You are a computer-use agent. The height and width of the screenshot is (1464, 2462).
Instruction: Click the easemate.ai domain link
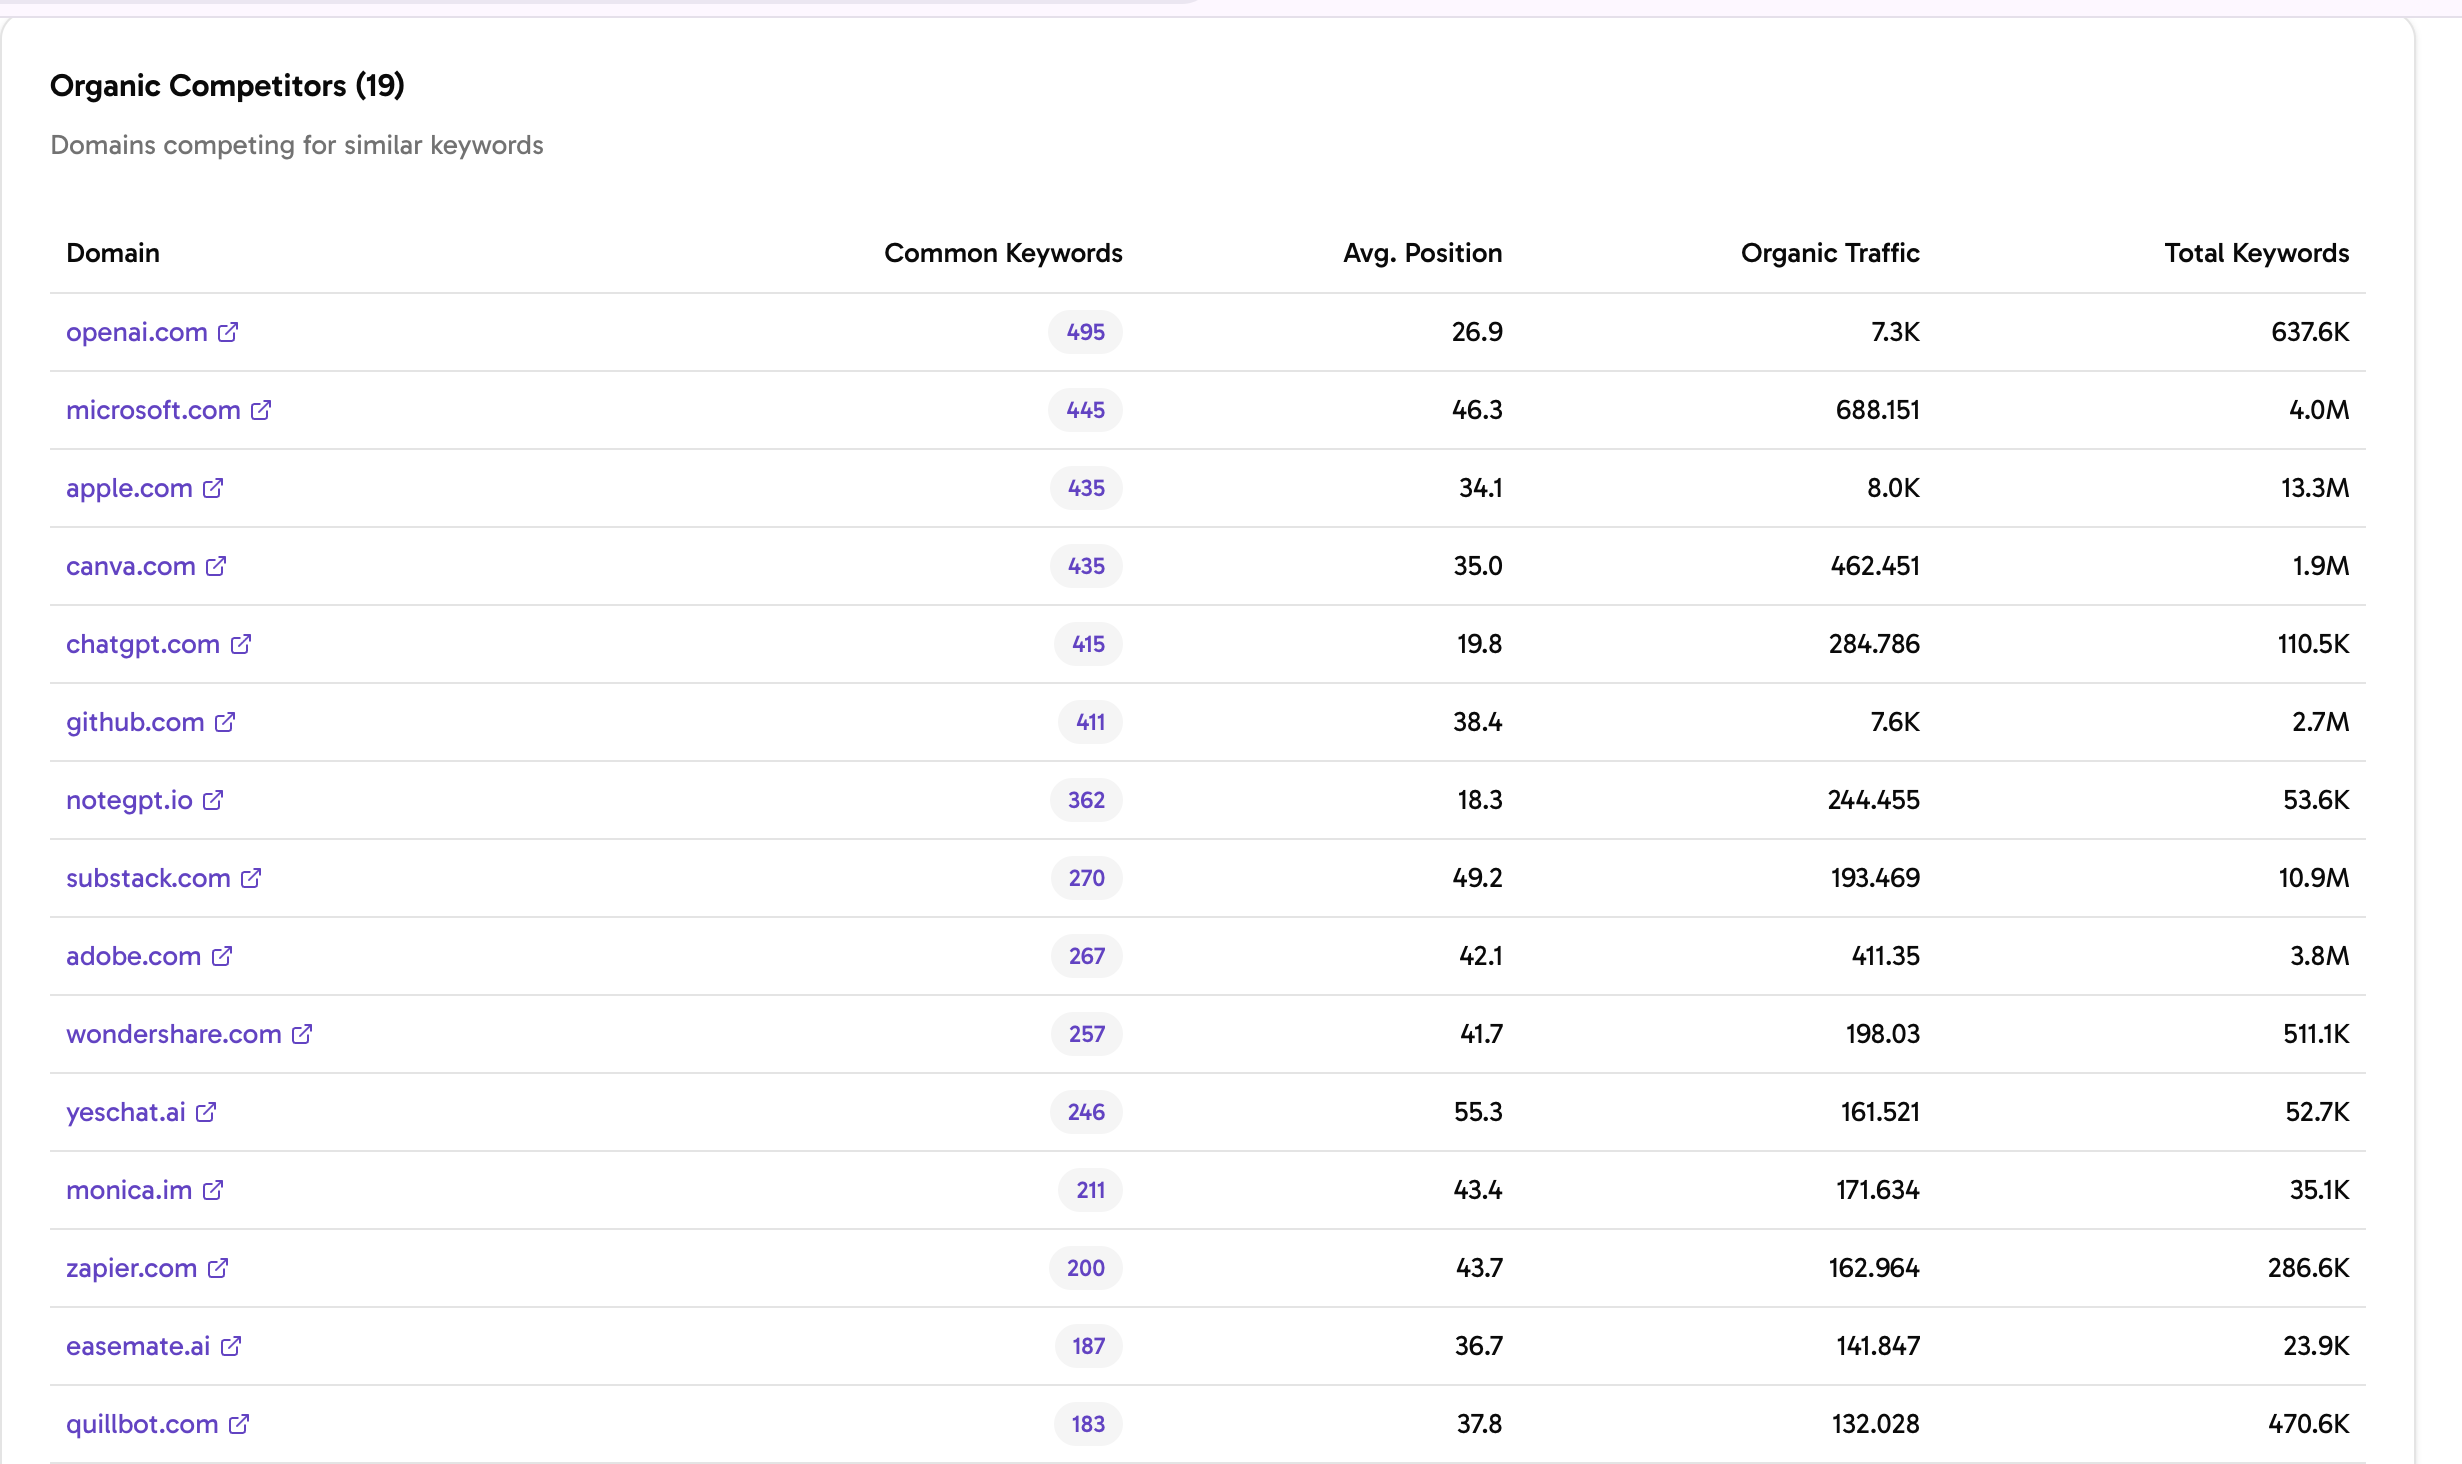pyautogui.click(x=138, y=1346)
